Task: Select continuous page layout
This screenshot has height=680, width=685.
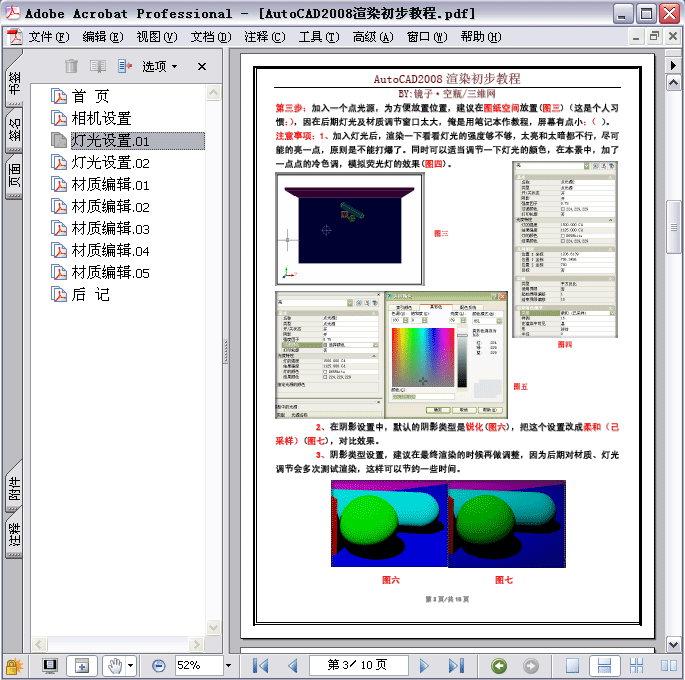Action: coord(604,666)
